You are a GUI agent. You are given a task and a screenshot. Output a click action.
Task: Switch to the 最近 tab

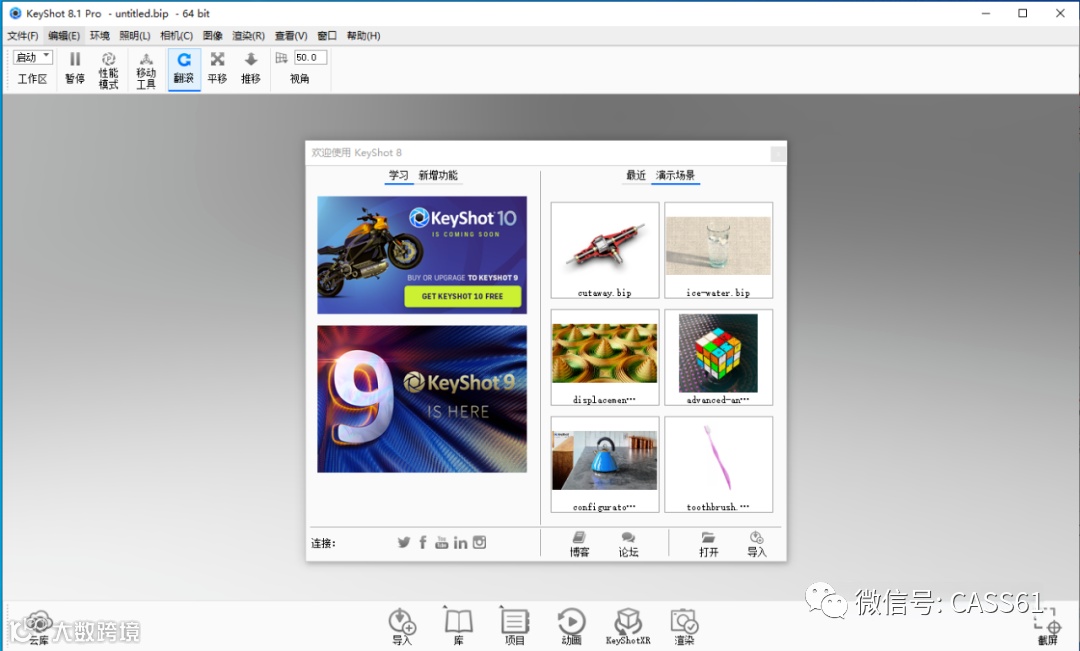636,176
